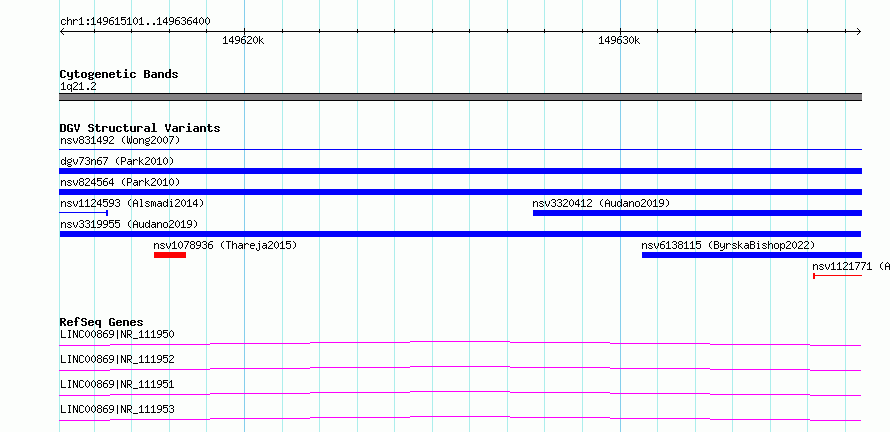Open the nsv3319955 (Audano2019) label
This screenshot has width=890, height=432.
pyautogui.click(x=129, y=224)
